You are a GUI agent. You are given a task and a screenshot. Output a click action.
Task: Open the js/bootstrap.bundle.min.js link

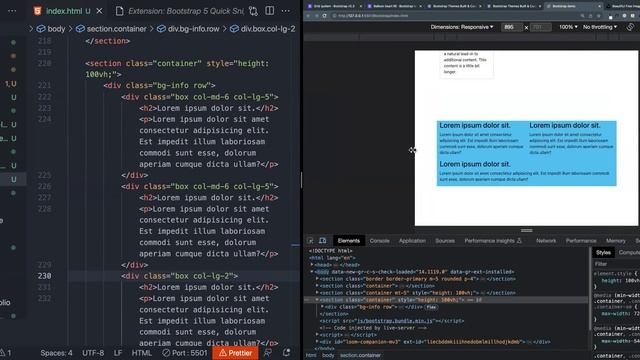coord(394,321)
